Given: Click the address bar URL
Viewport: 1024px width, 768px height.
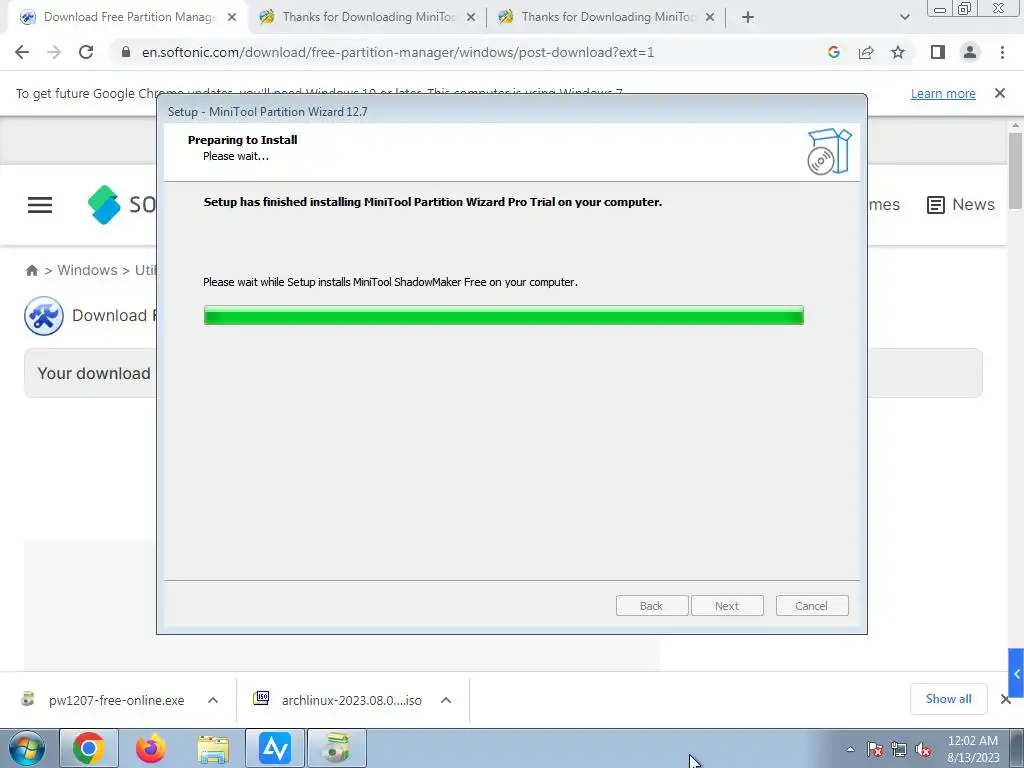Looking at the screenshot, I should (x=398, y=52).
